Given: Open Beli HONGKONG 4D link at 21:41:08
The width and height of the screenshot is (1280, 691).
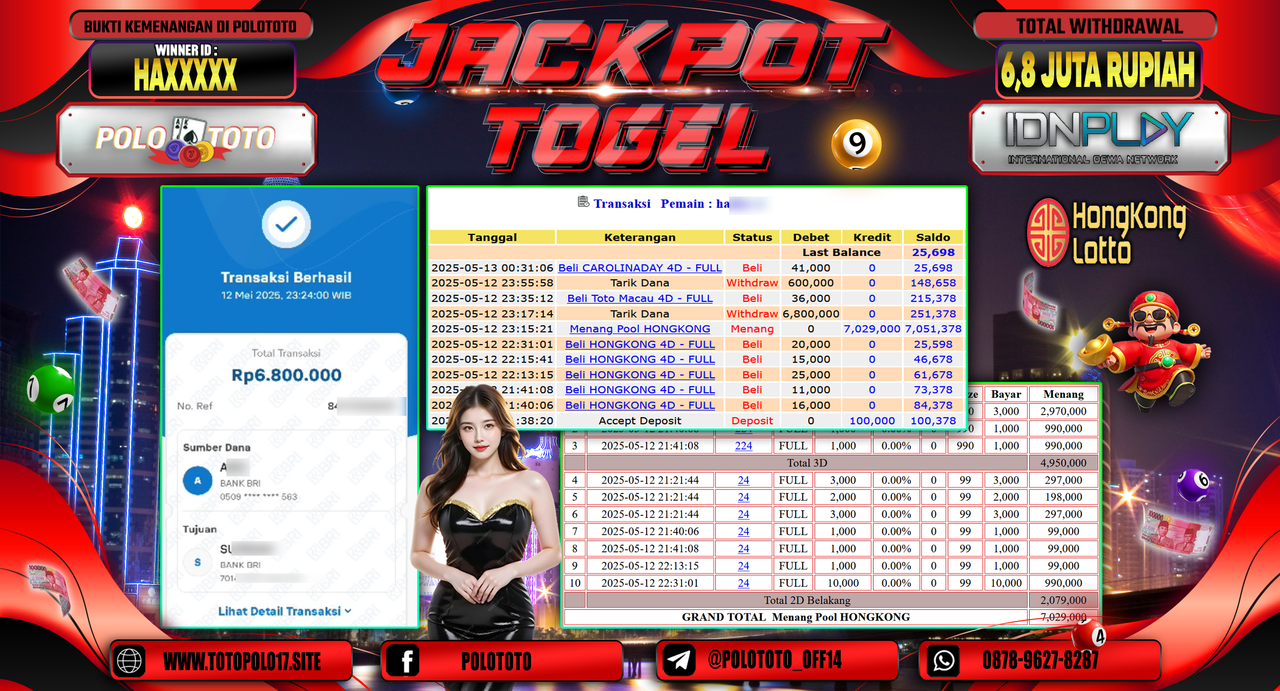Looking at the screenshot, I should point(640,389).
